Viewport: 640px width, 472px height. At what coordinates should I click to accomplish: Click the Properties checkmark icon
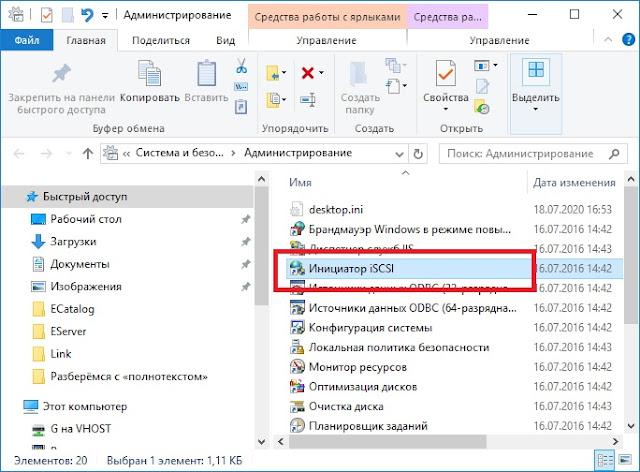(445, 73)
